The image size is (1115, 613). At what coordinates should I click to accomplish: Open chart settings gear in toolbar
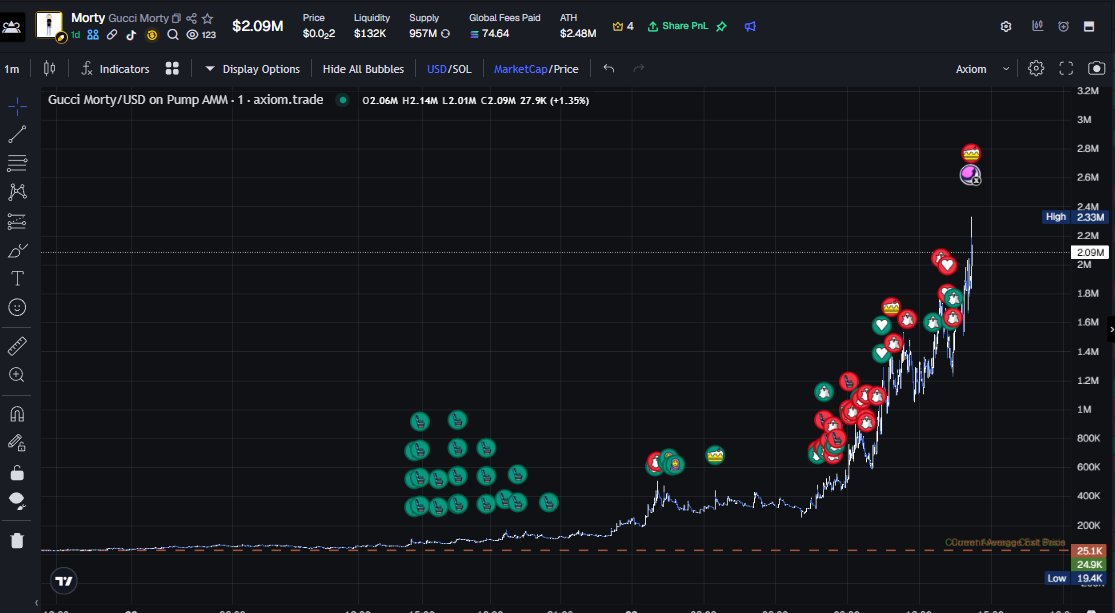coord(1036,68)
